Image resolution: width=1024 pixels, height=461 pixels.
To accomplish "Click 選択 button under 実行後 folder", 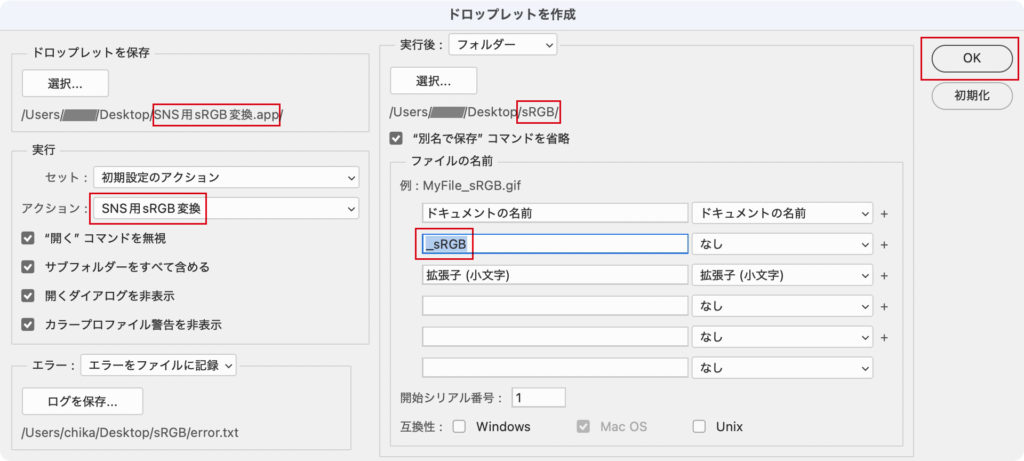I will point(433,80).
